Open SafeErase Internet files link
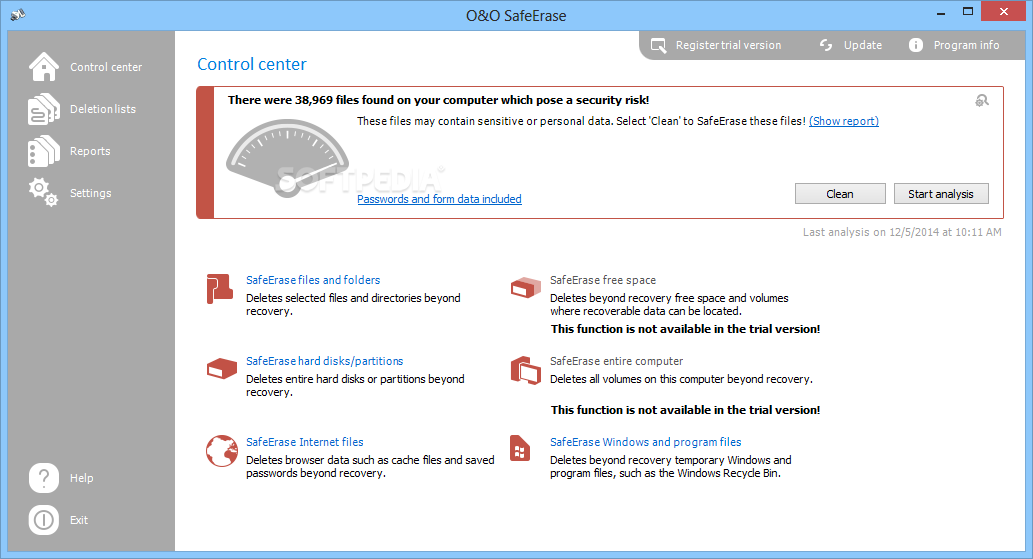1033x559 pixels. point(304,442)
